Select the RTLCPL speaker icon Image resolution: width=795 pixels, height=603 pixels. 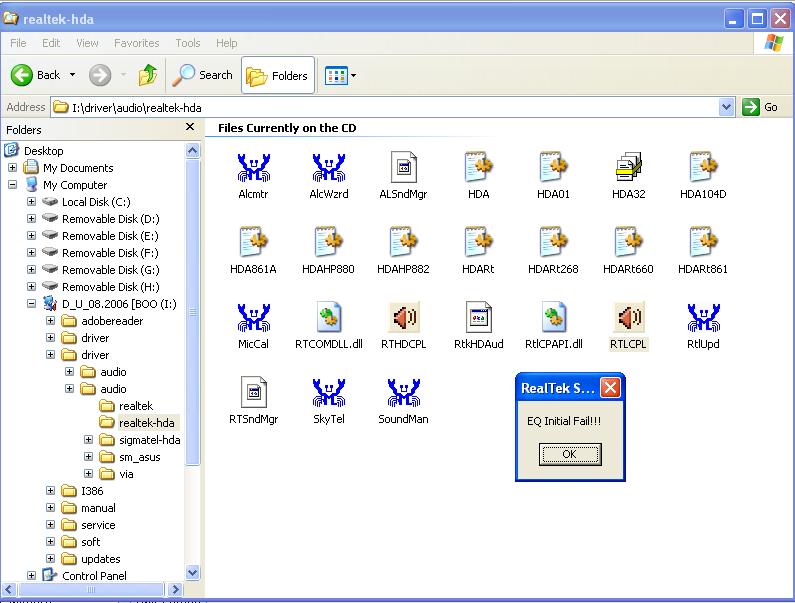click(628, 317)
